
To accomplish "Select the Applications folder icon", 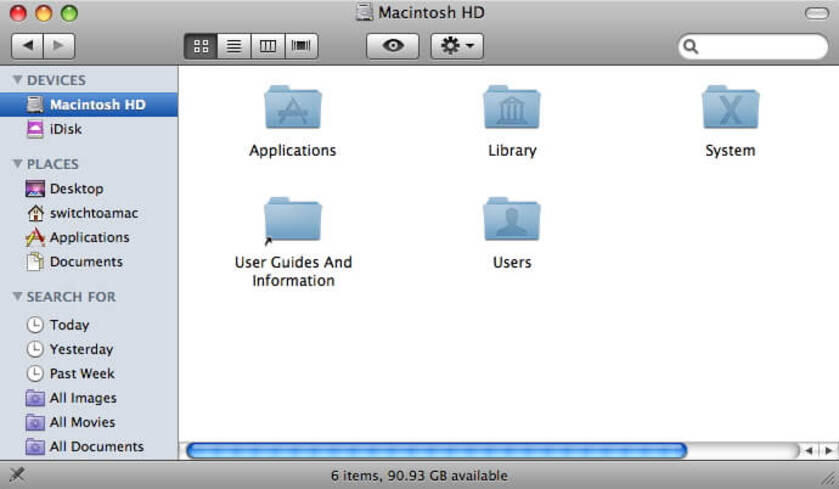I will pyautogui.click(x=293, y=107).
